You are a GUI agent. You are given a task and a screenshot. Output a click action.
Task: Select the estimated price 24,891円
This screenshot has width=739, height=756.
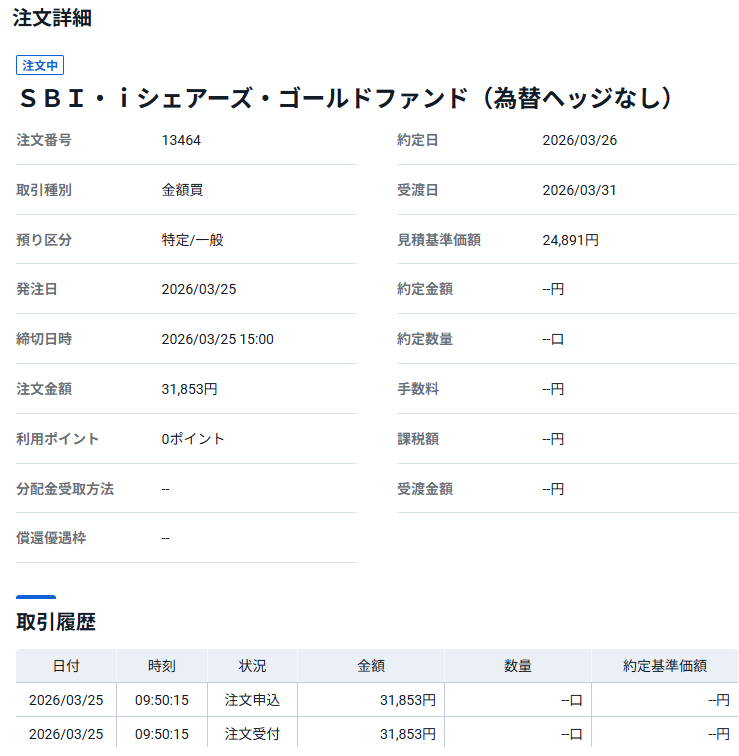(x=570, y=240)
